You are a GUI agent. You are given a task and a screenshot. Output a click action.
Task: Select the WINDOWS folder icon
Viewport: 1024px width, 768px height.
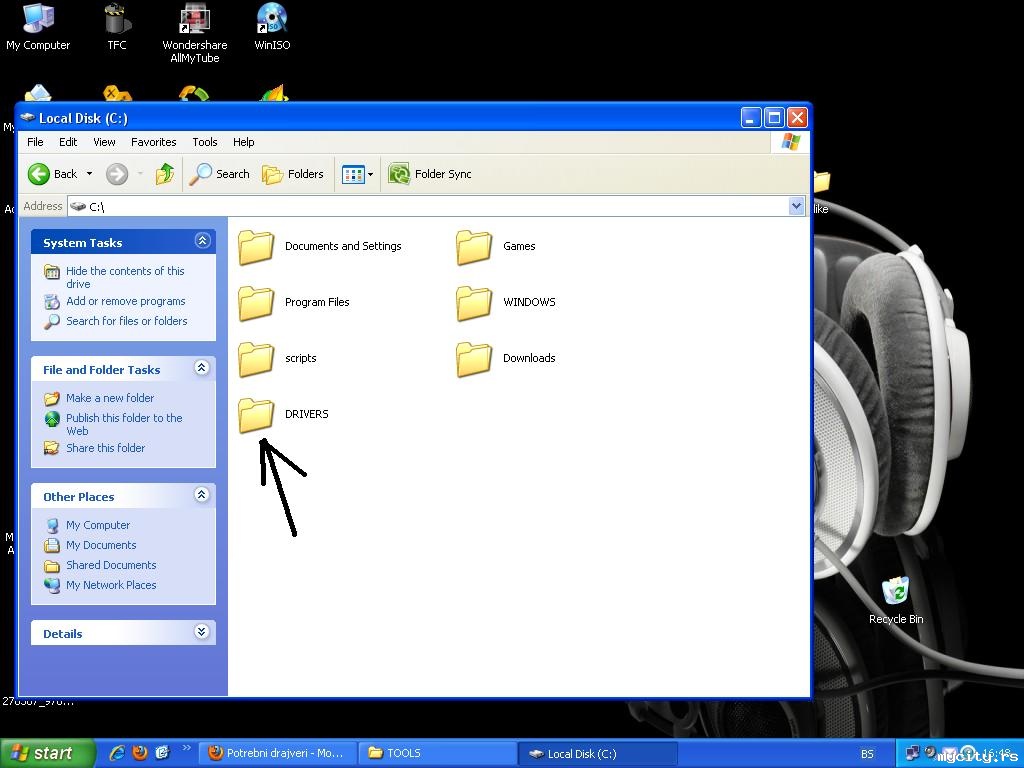[x=474, y=302]
